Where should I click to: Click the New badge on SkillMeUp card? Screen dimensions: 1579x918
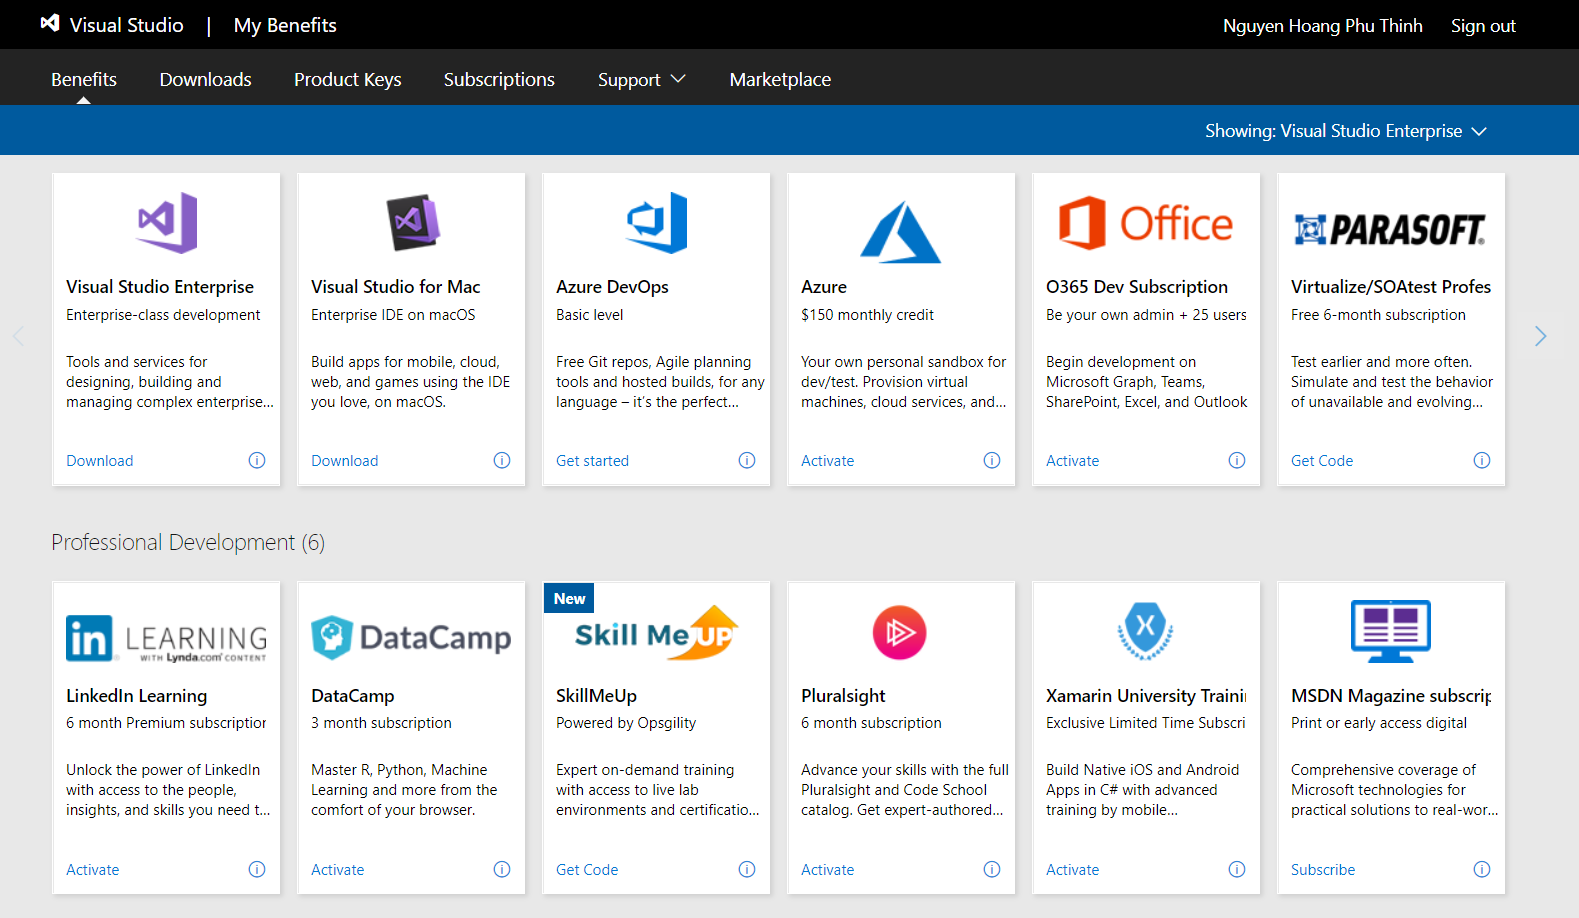[570, 598]
